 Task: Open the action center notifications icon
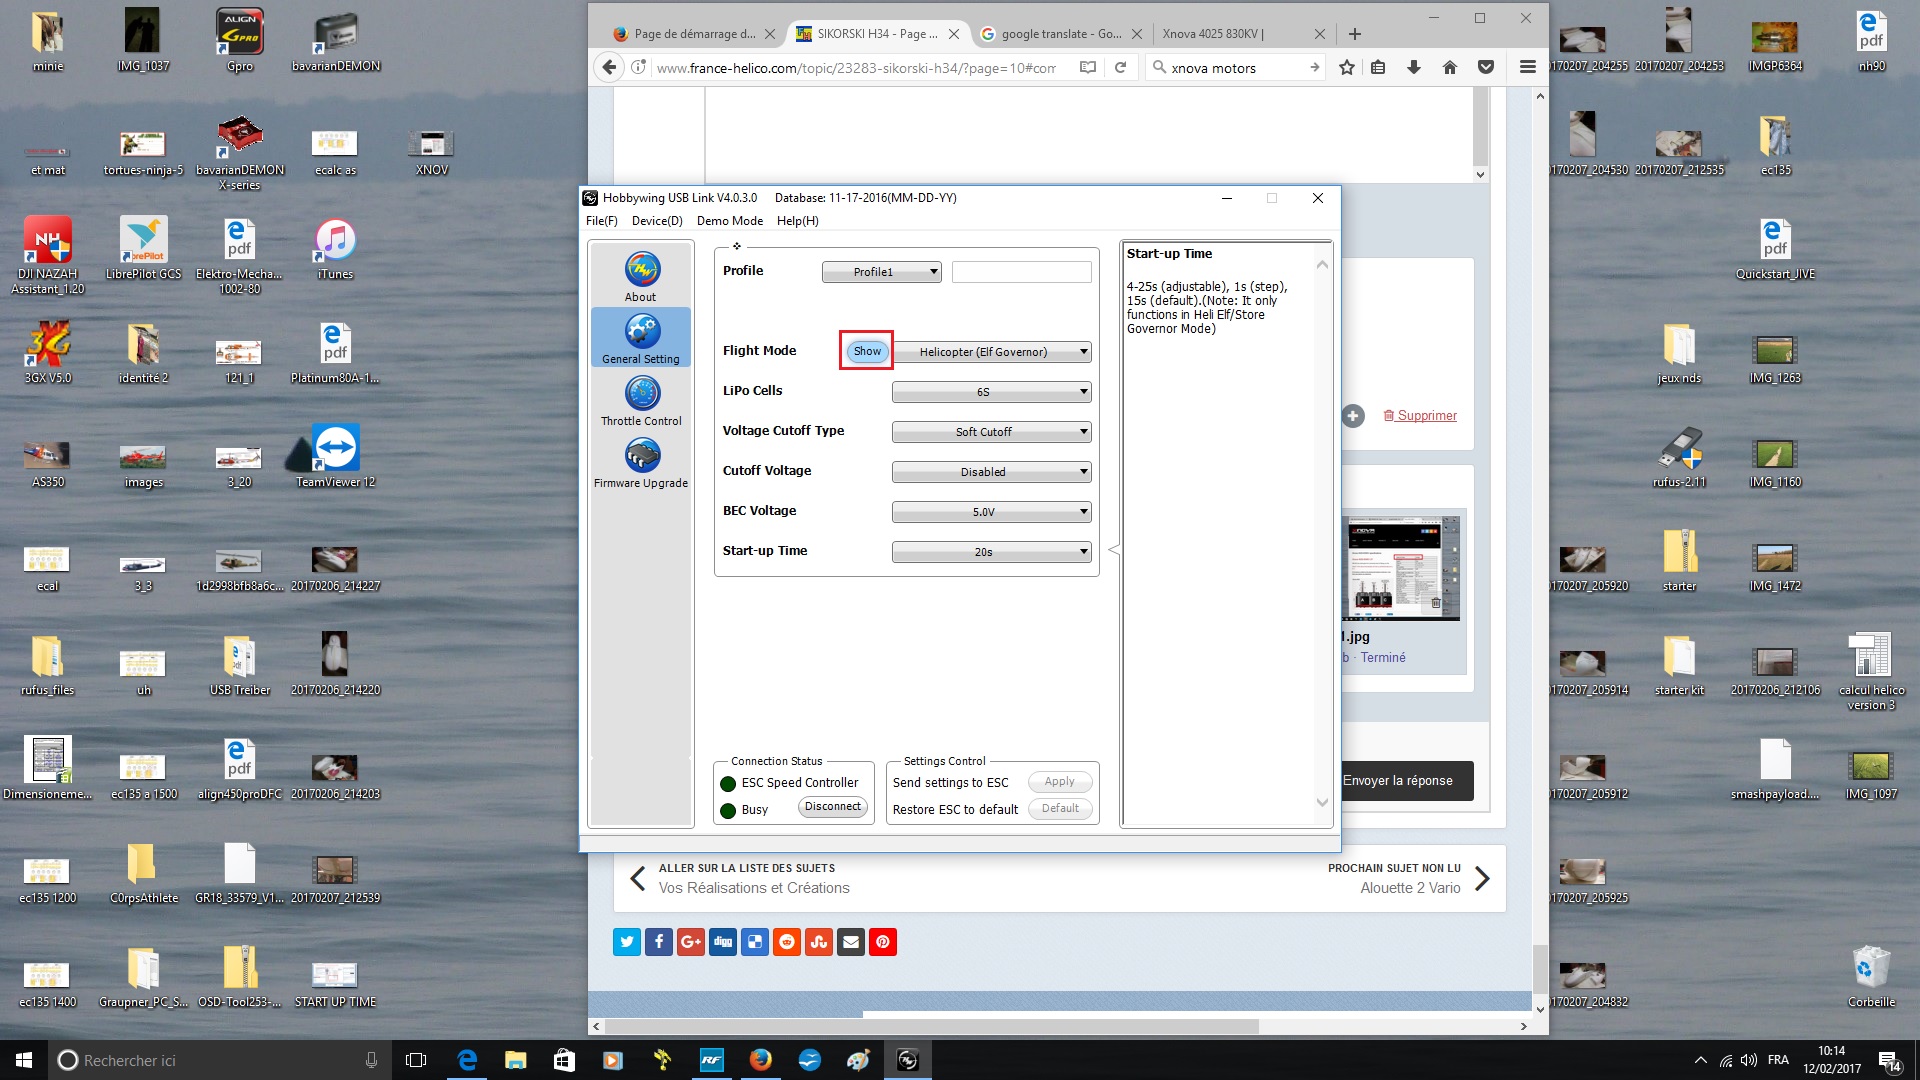click(1889, 1060)
